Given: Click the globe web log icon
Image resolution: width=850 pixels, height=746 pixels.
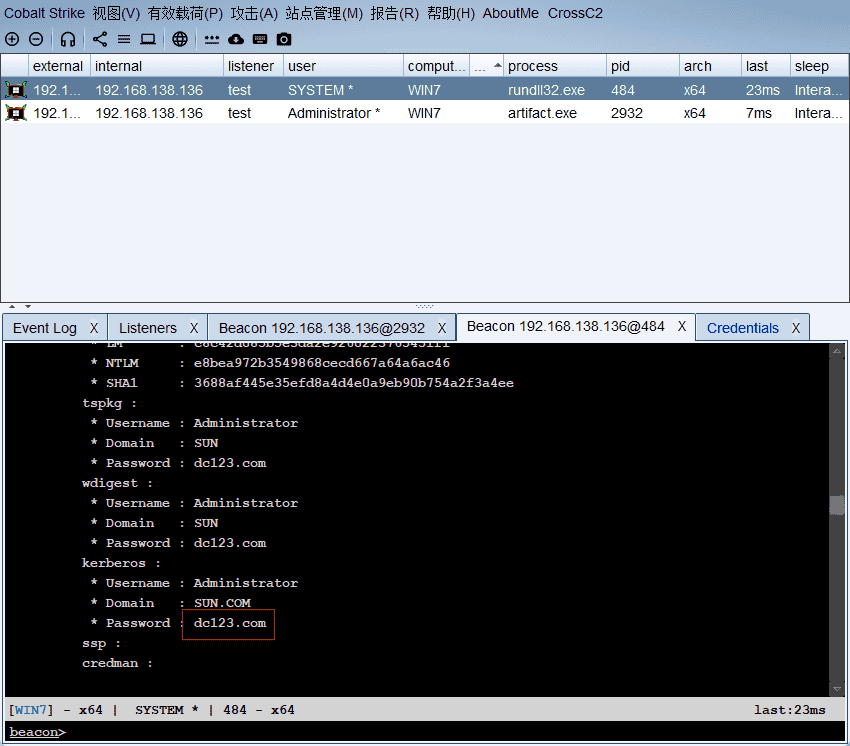Looking at the screenshot, I should click(x=180, y=39).
